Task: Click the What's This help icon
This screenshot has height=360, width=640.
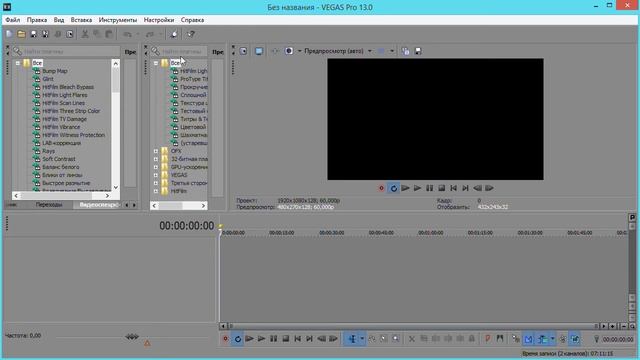Action: (x=191, y=34)
